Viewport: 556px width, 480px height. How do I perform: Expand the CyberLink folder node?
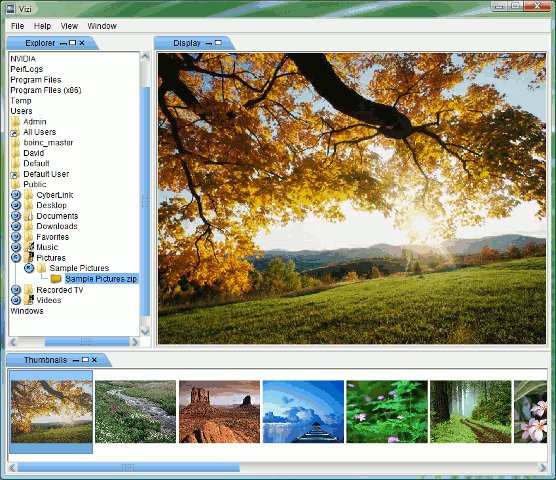pyautogui.click(x=16, y=195)
